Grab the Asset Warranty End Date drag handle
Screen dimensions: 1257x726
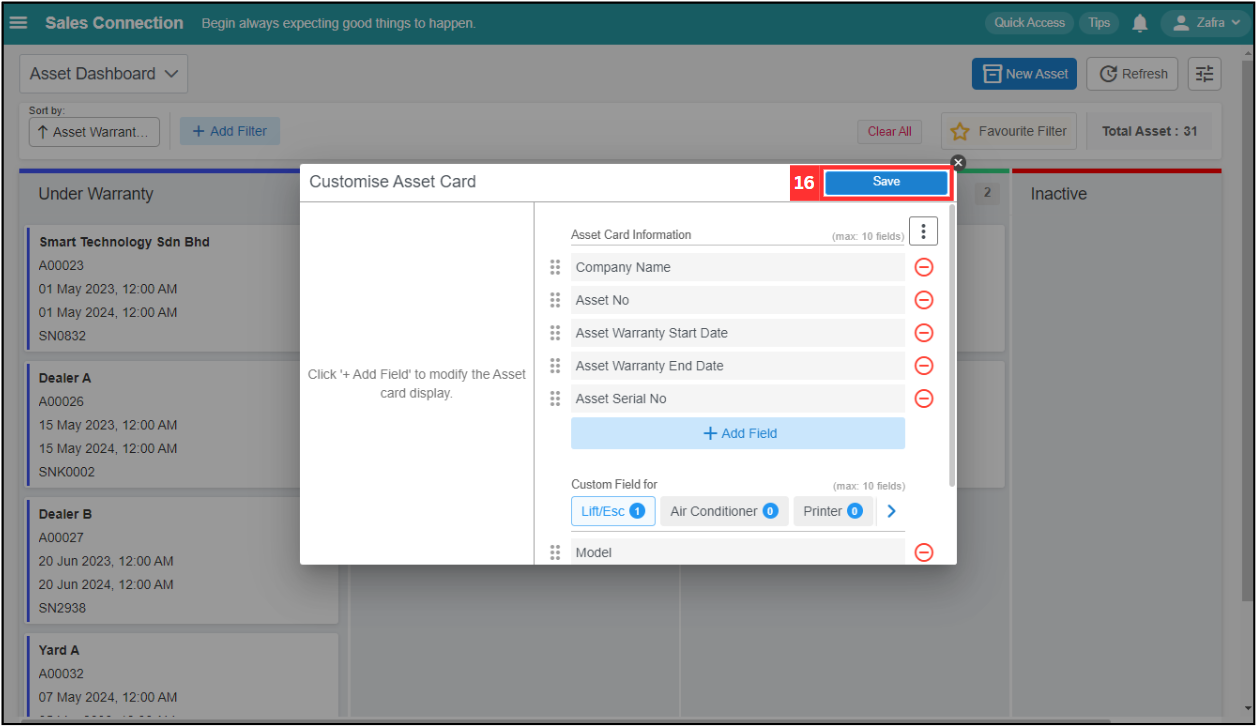[x=555, y=366]
